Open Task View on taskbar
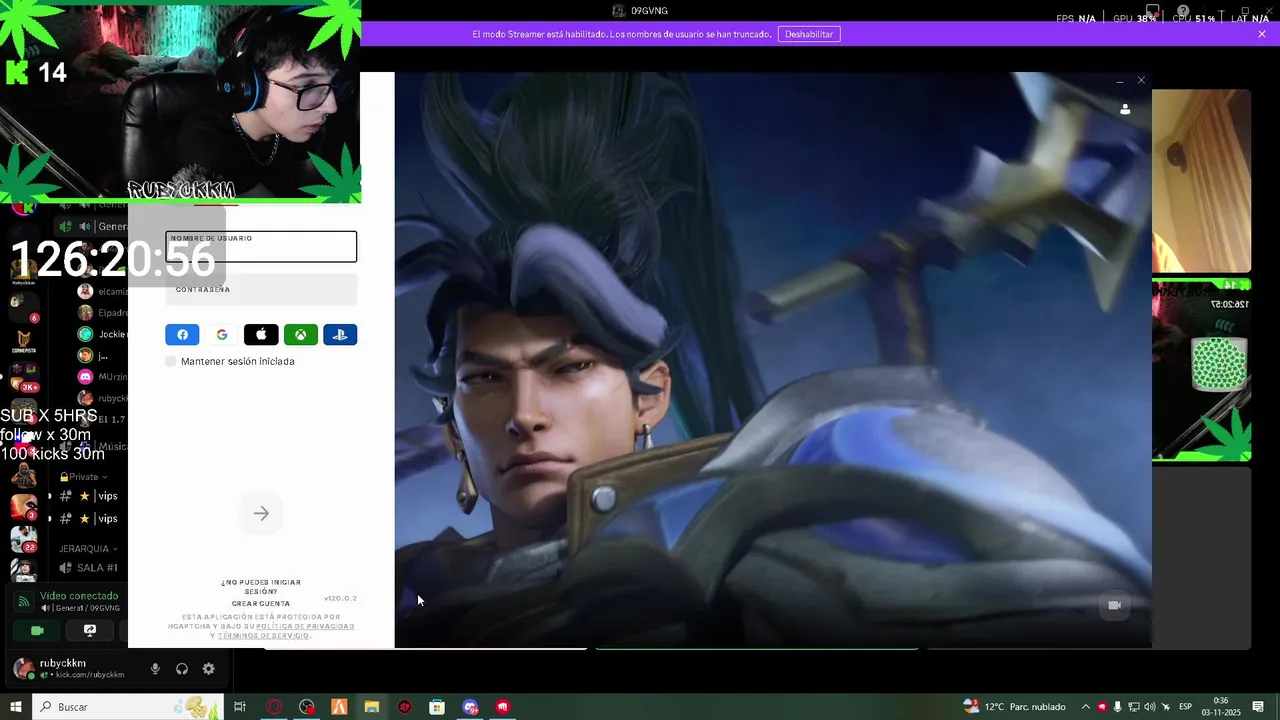 click(240, 707)
